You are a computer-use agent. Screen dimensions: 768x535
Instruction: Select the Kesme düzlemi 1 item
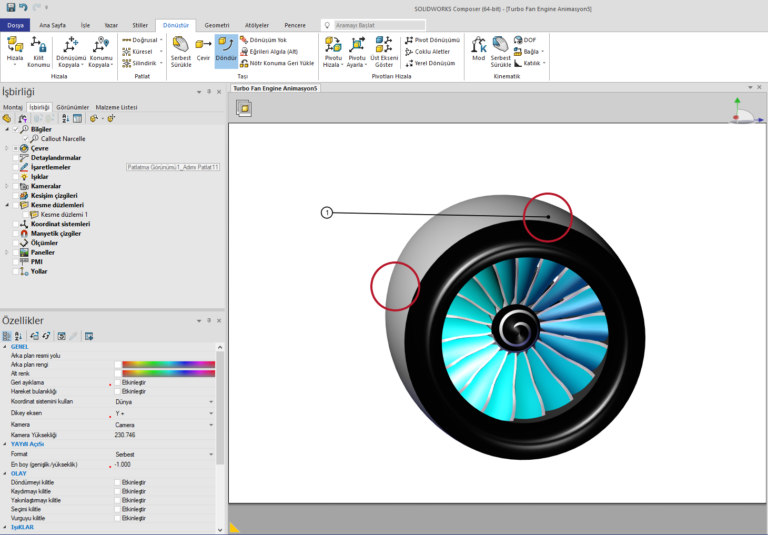tap(64, 214)
